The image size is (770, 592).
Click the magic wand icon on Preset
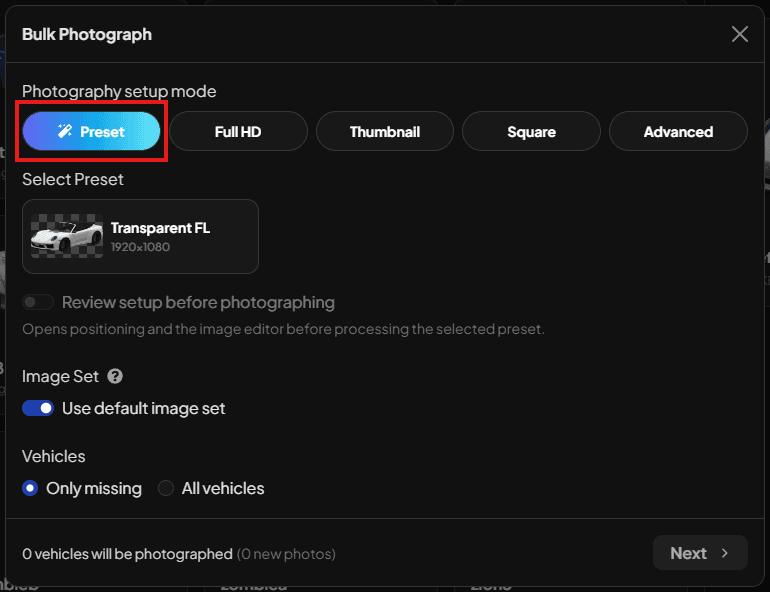point(65,131)
